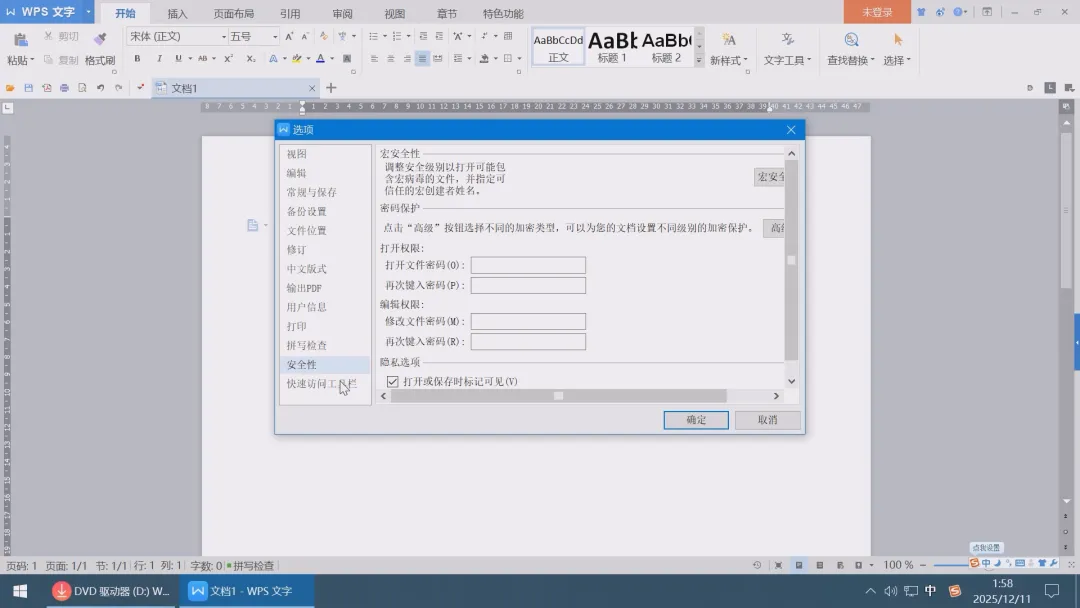Viewport: 1080px width, 608px height.
Task: Switch to the Page Layout (页面布局) tab
Action: tap(233, 14)
